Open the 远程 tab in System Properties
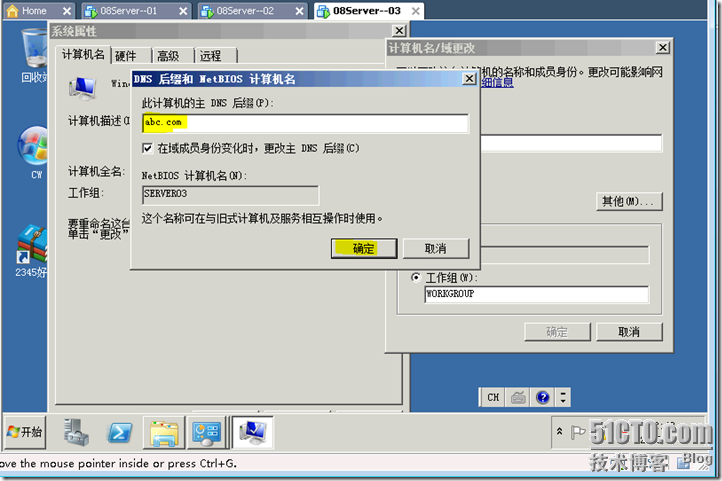This screenshot has height=481, width=722. (210, 56)
